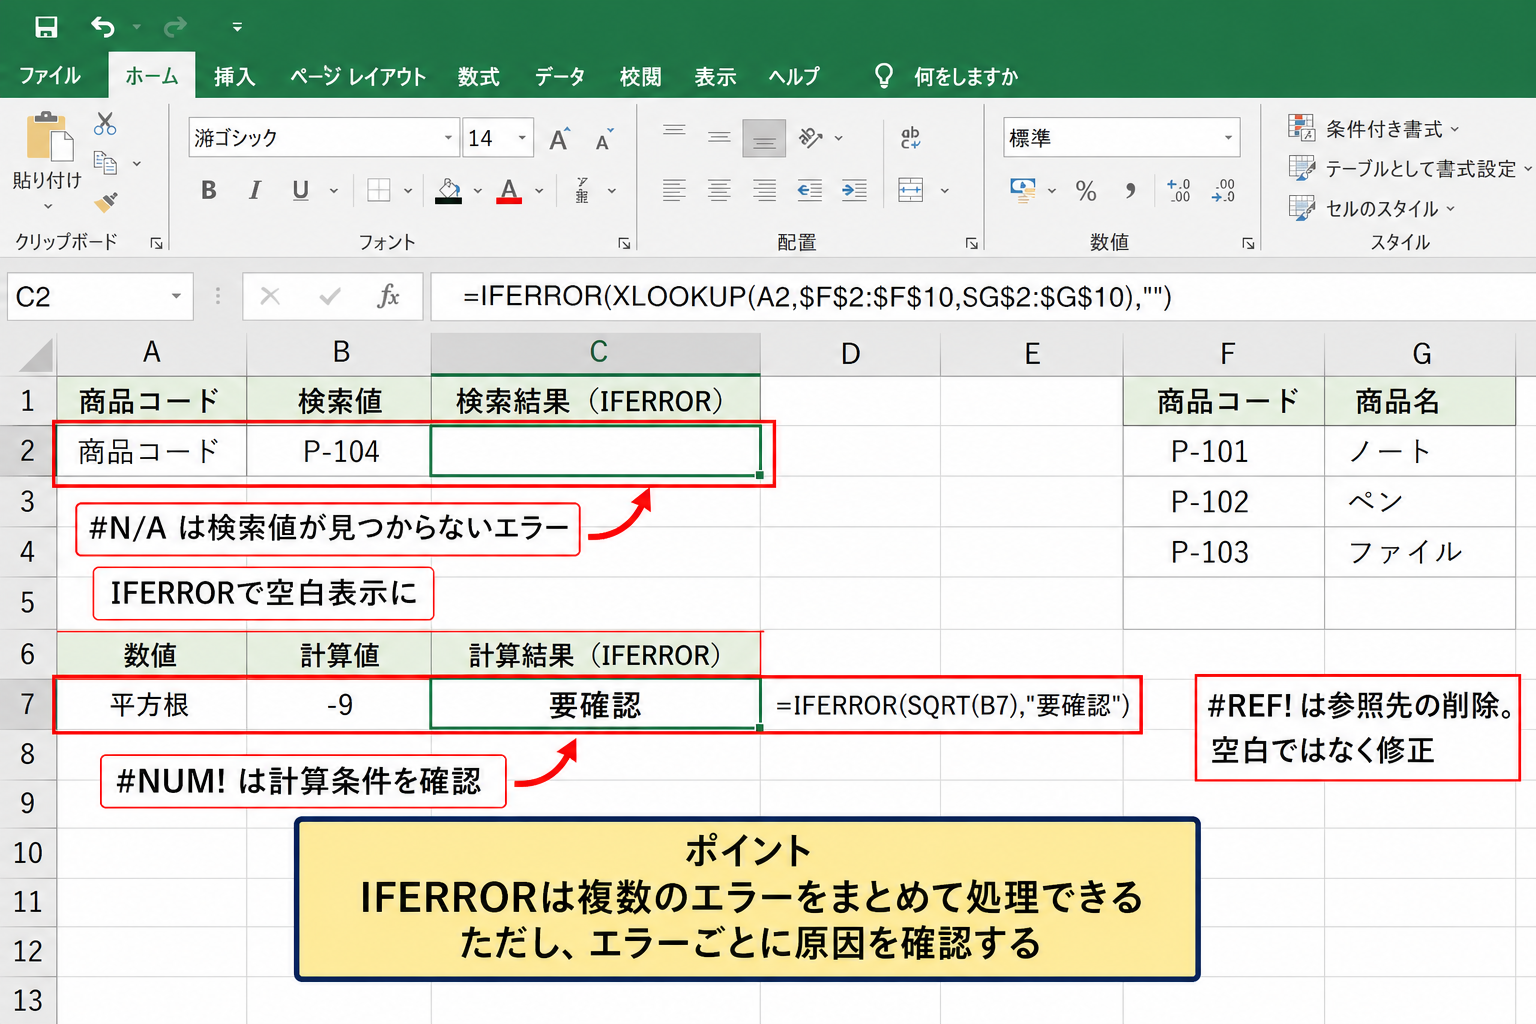Switch to the 校閲 tab
This screenshot has width=1536, height=1024.
pyautogui.click(x=640, y=77)
